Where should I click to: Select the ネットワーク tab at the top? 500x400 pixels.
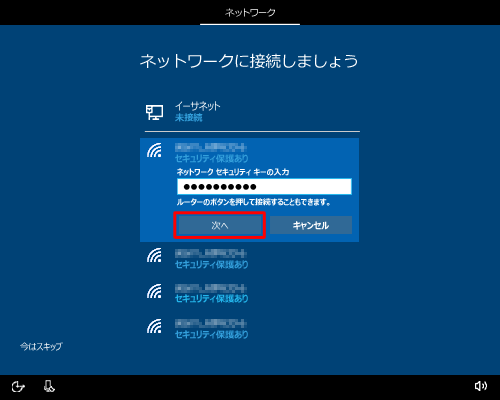[250, 13]
